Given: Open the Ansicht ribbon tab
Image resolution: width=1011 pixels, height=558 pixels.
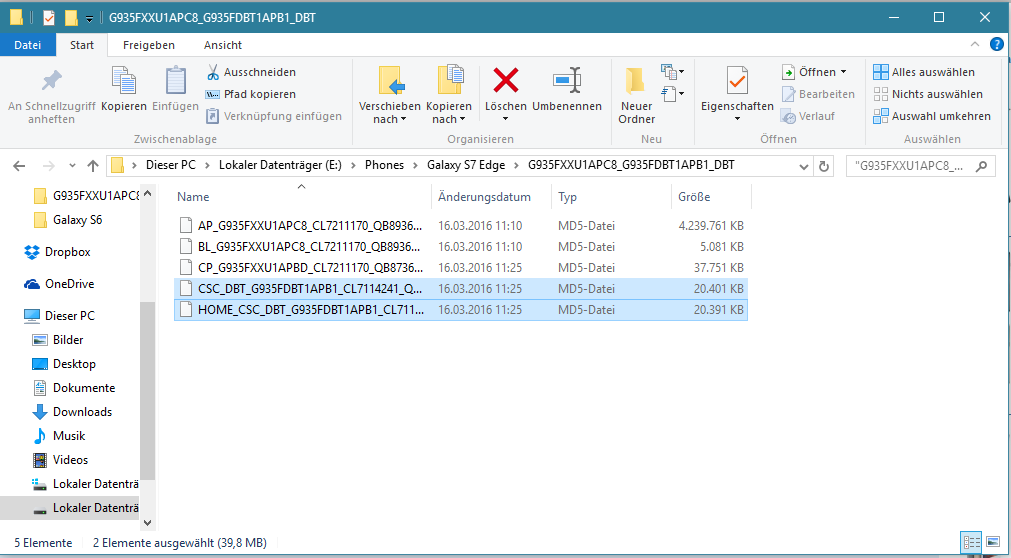Looking at the screenshot, I should click(x=222, y=45).
